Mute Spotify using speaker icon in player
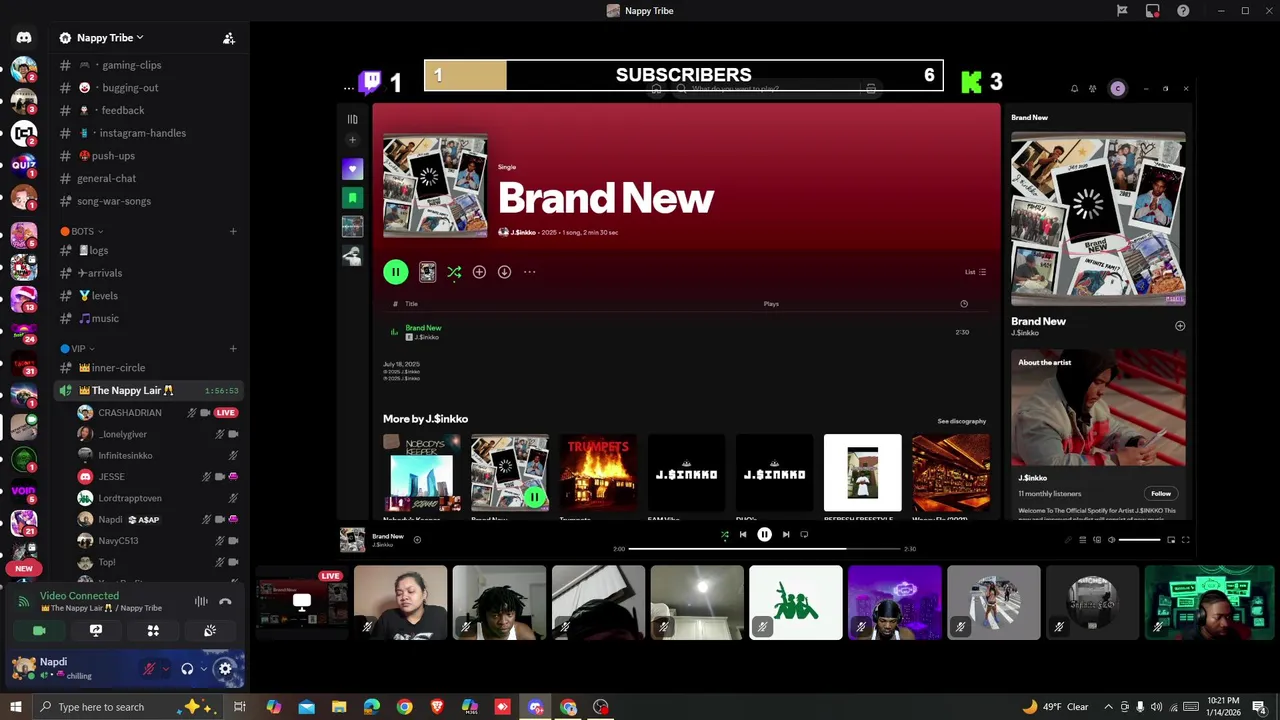 pyautogui.click(x=1111, y=540)
